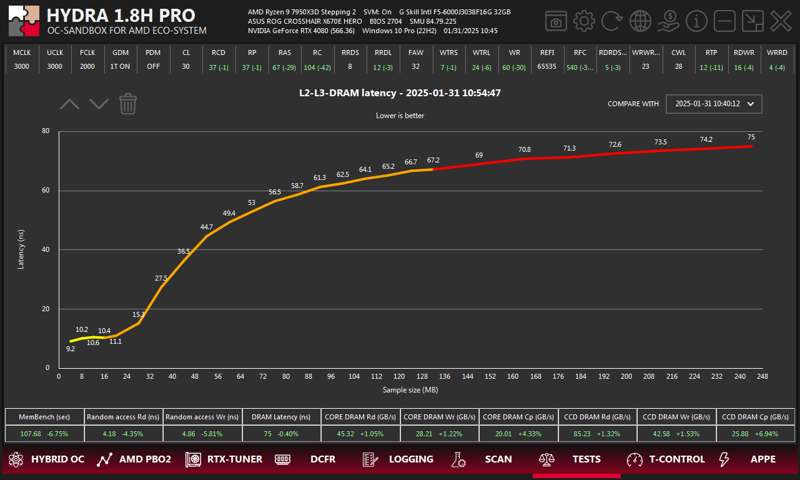Click the DRAM Latency result cell

pos(281,433)
